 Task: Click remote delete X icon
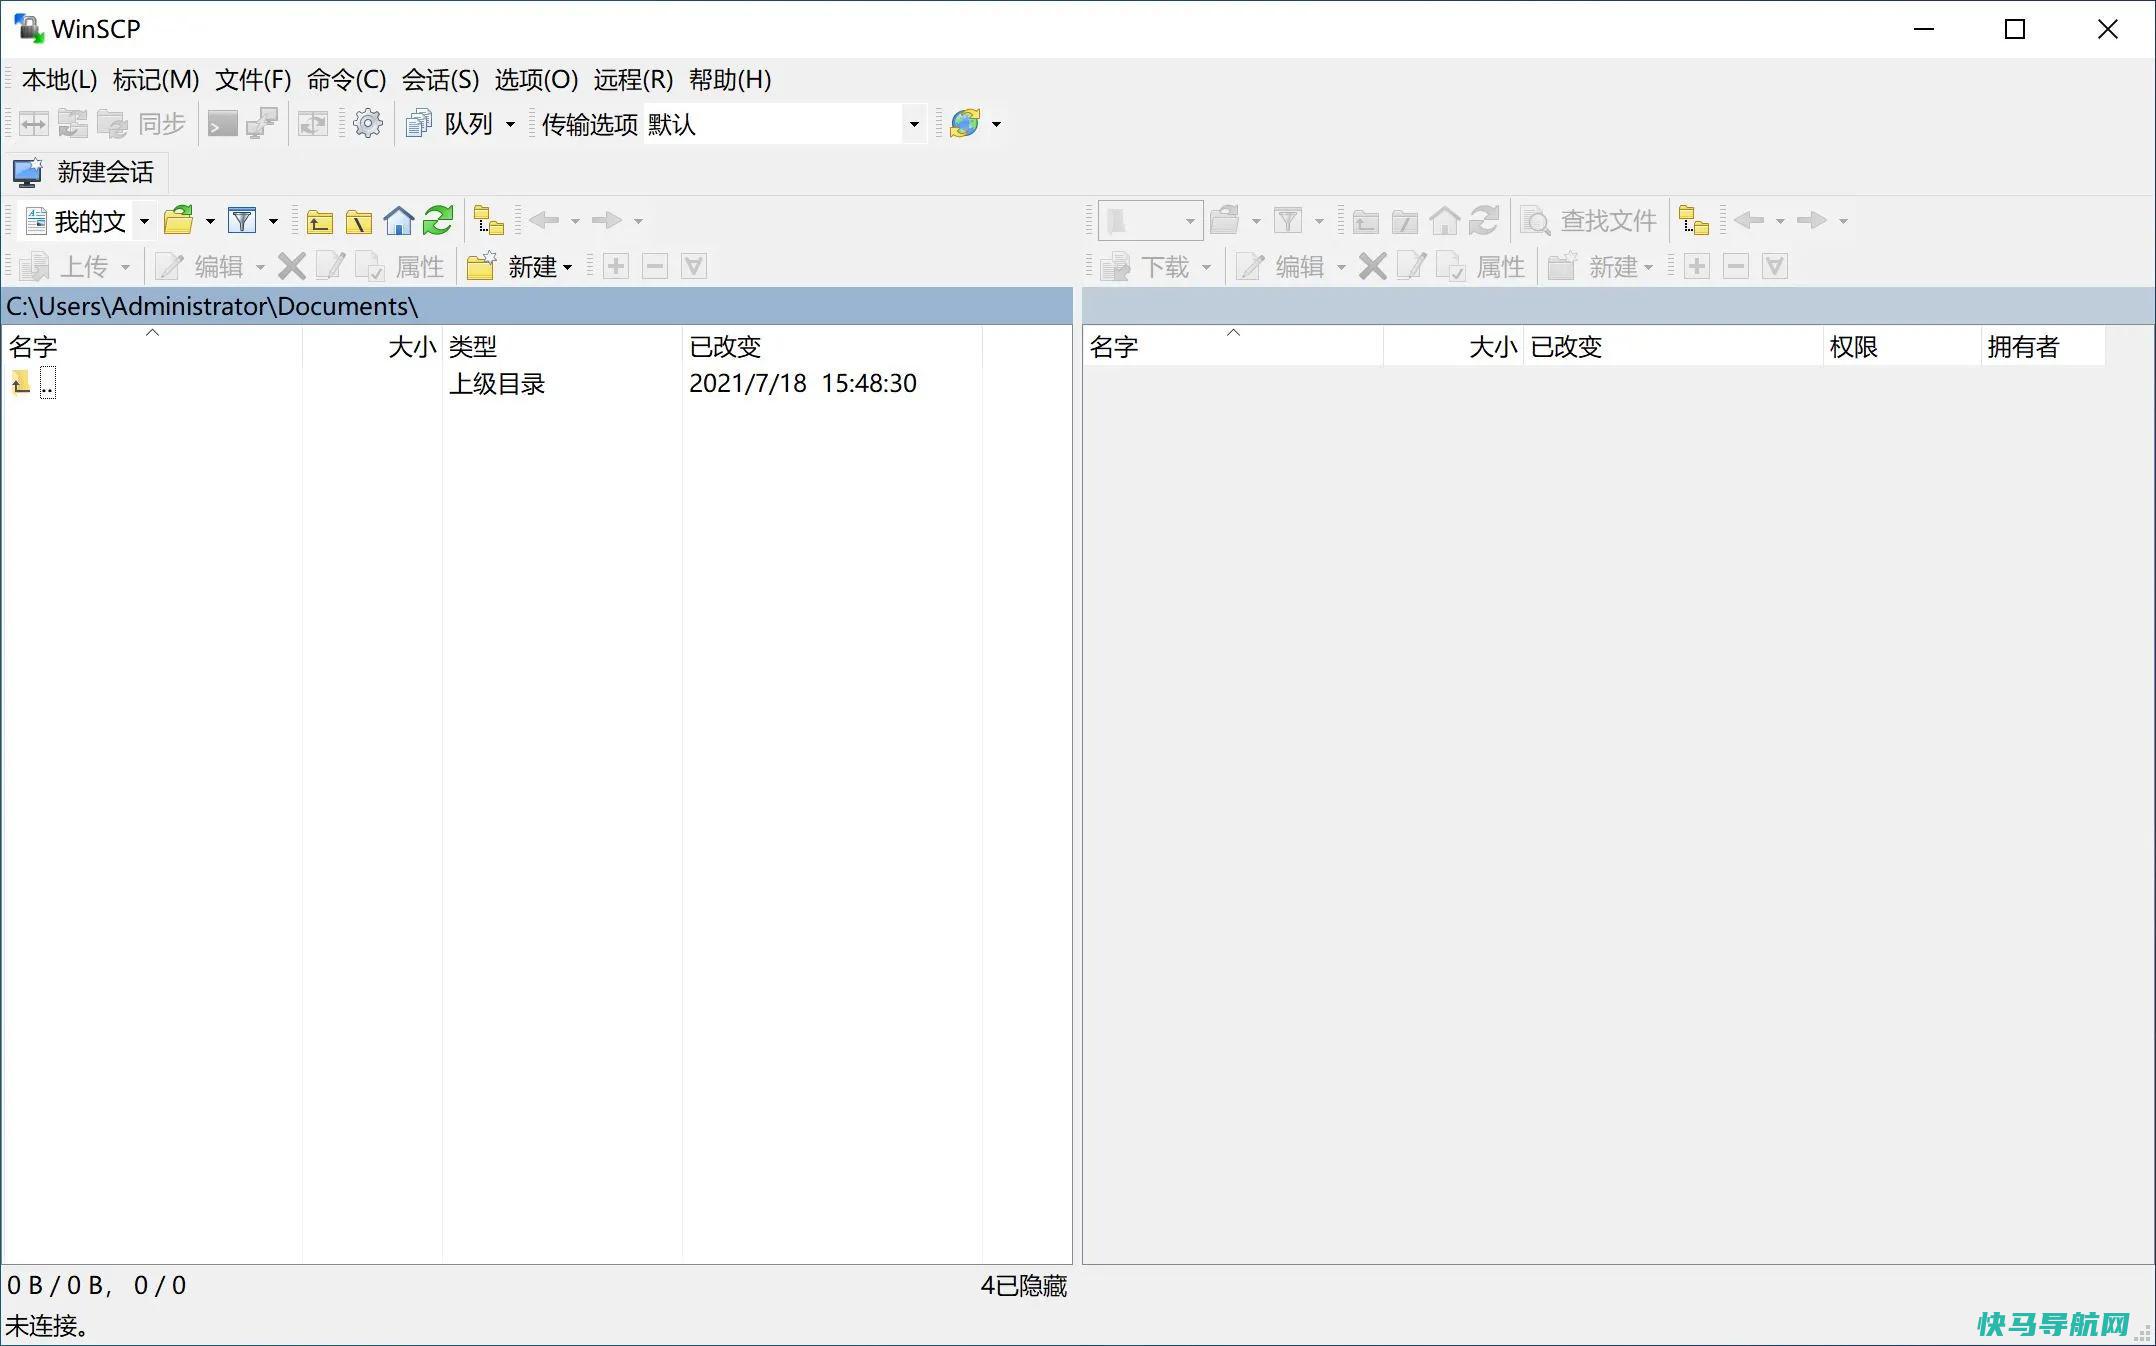coord(1373,266)
